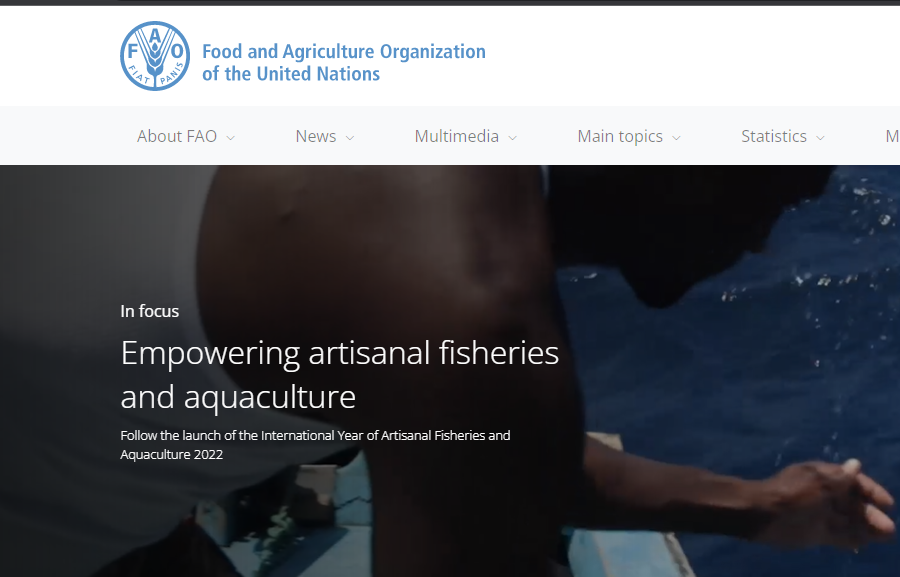Image resolution: width=900 pixels, height=577 pixels.
Task: Open the Food and Agriculture Organization title link
Action: pyautogui.click(x=343, y=63)
